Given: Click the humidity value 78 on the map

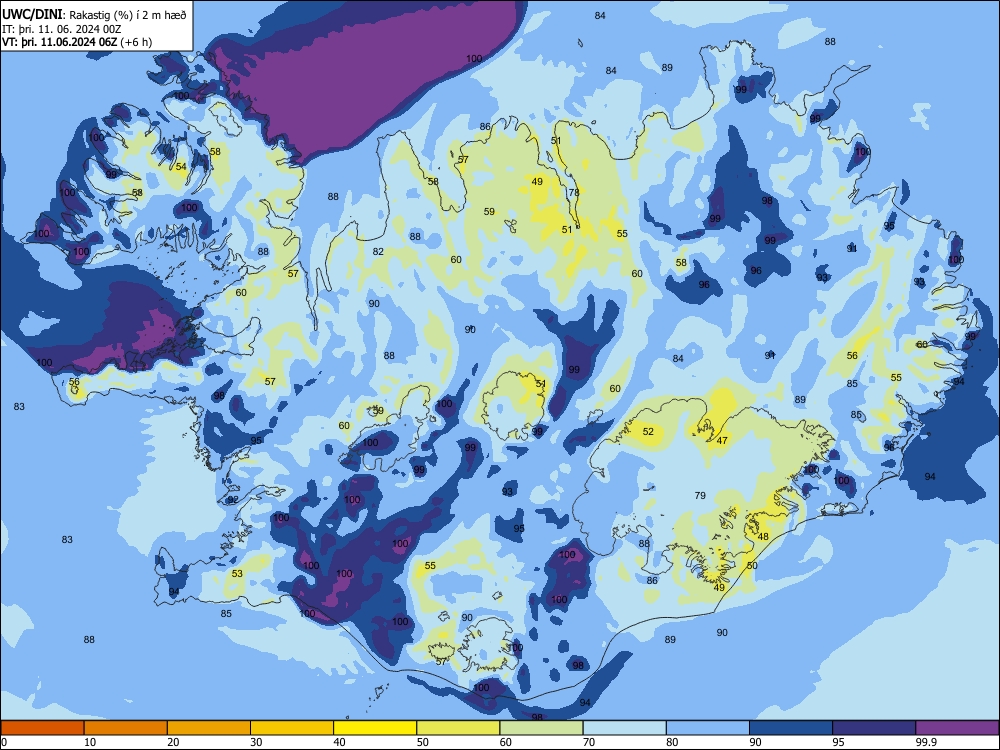Looking at the screenshot, I should [x=574, y=193].
